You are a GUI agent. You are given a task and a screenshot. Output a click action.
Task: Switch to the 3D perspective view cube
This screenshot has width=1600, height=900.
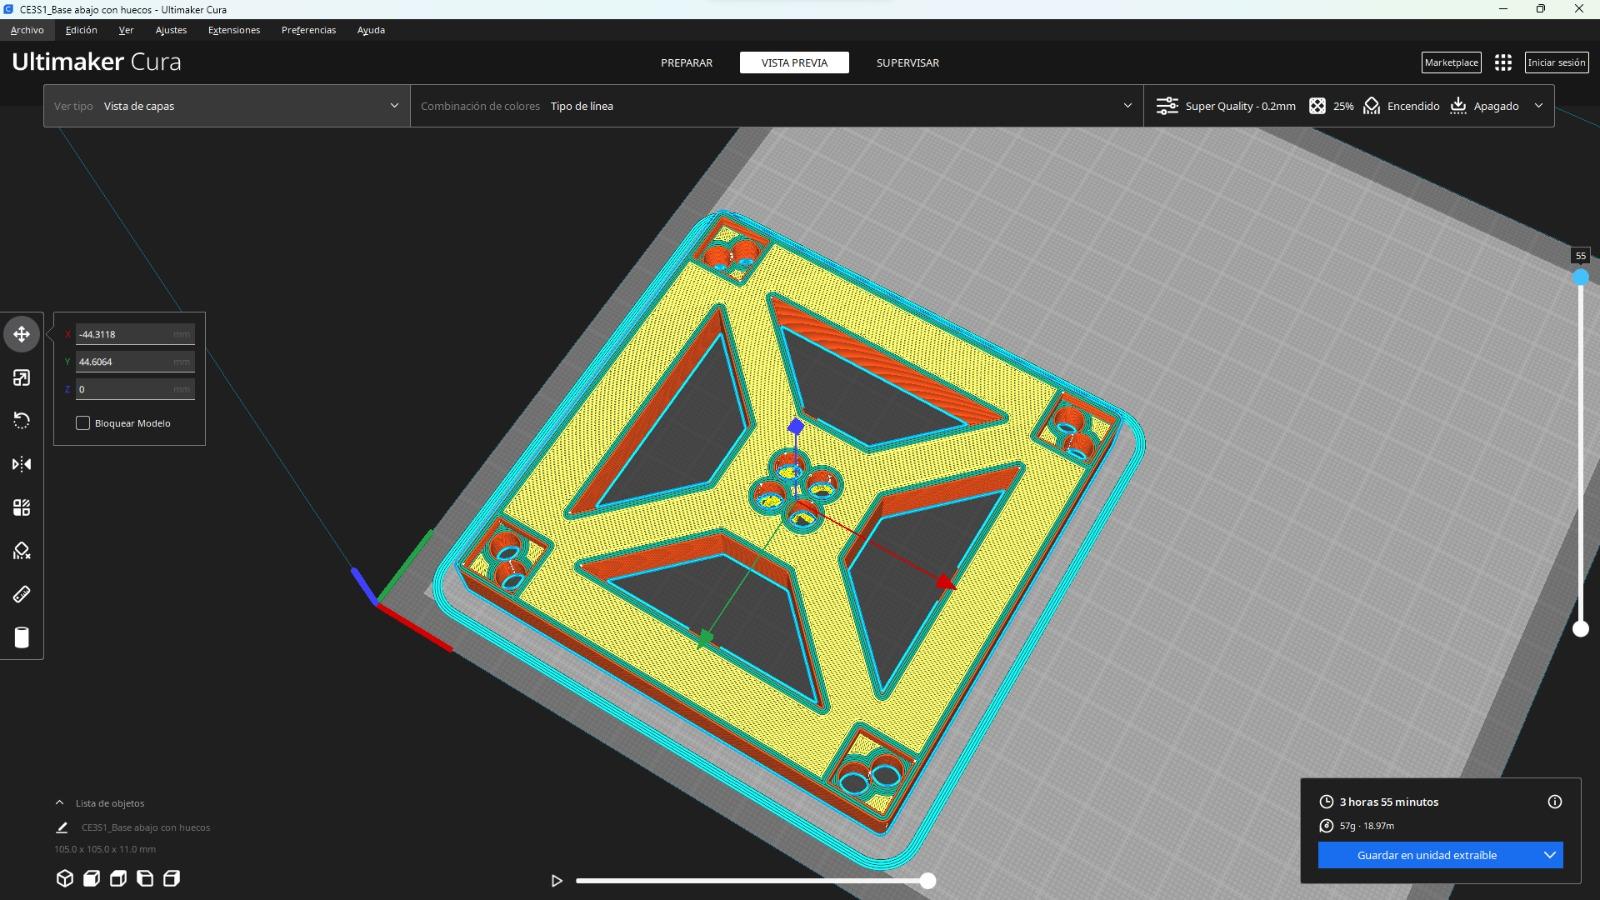(65, 879)
